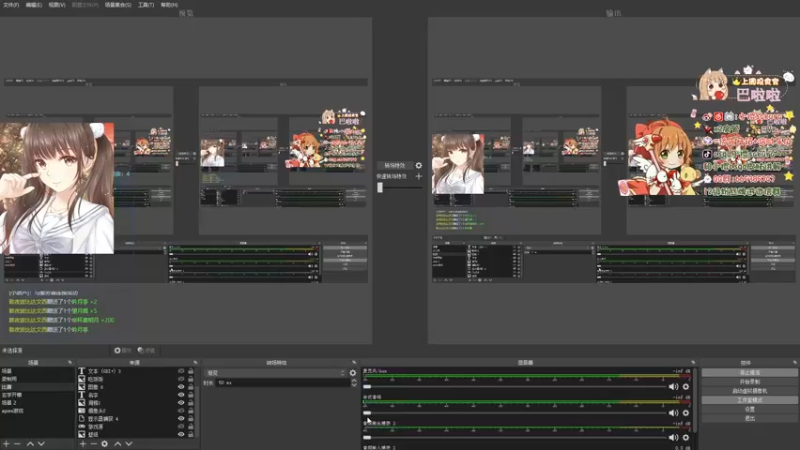
Task: Toggle the 工作室模式 button
Action: [x=749, y=400]
